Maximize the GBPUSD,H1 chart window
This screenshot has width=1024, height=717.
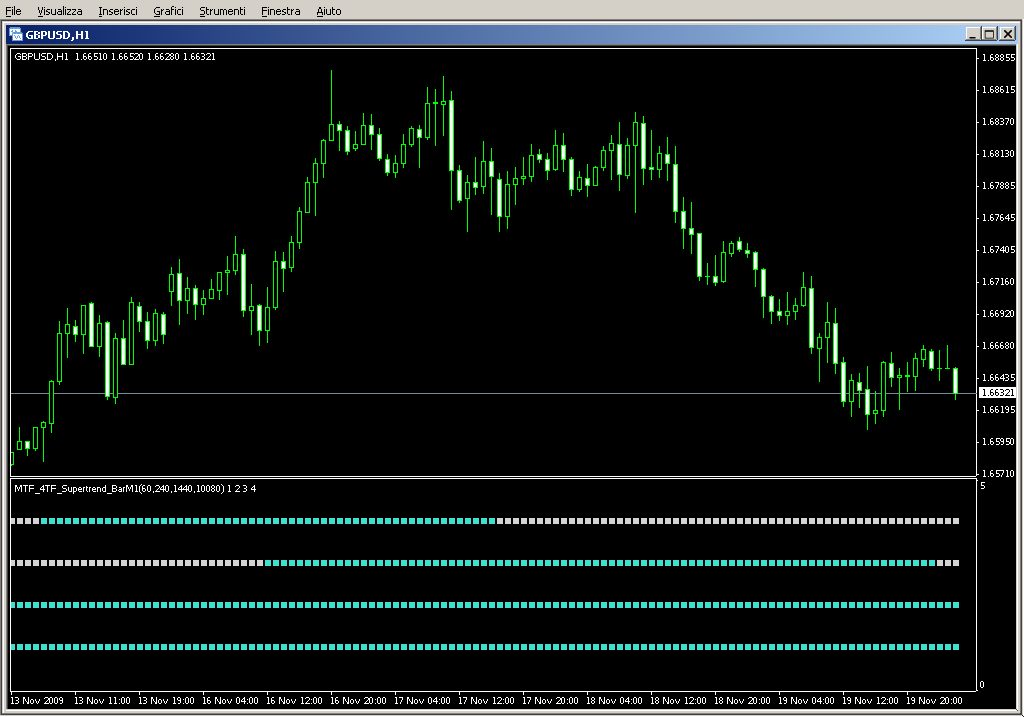click(x=989, y=34)
